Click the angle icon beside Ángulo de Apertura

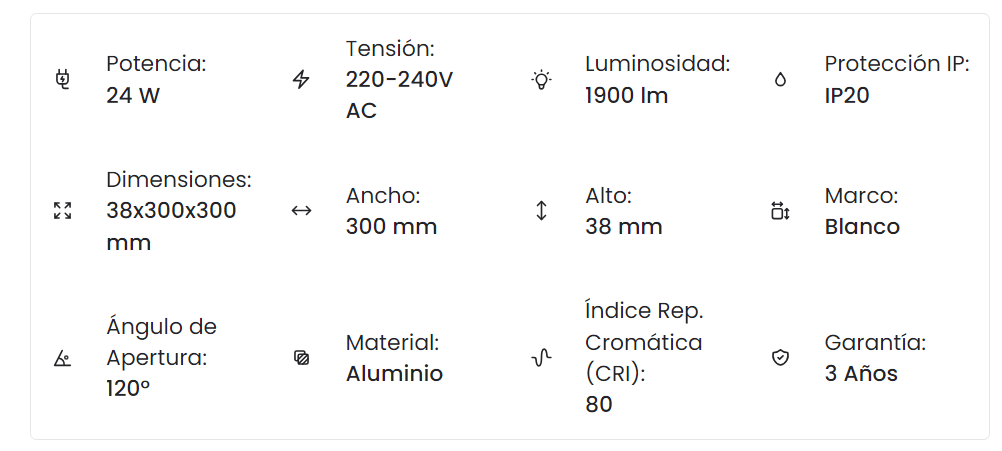[x=62, y=358]
